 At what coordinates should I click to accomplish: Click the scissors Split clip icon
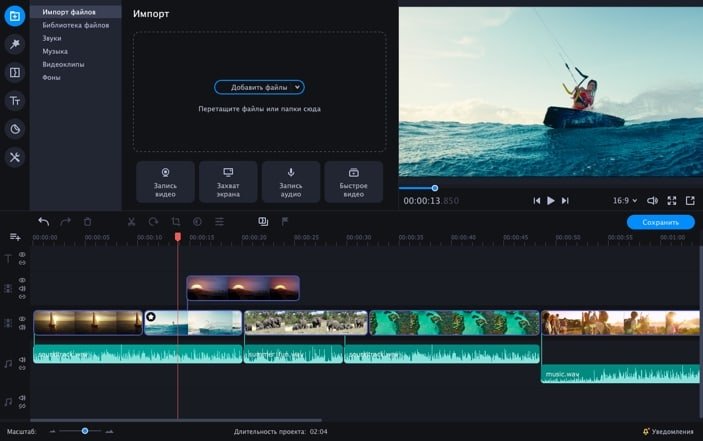[131, 222]
